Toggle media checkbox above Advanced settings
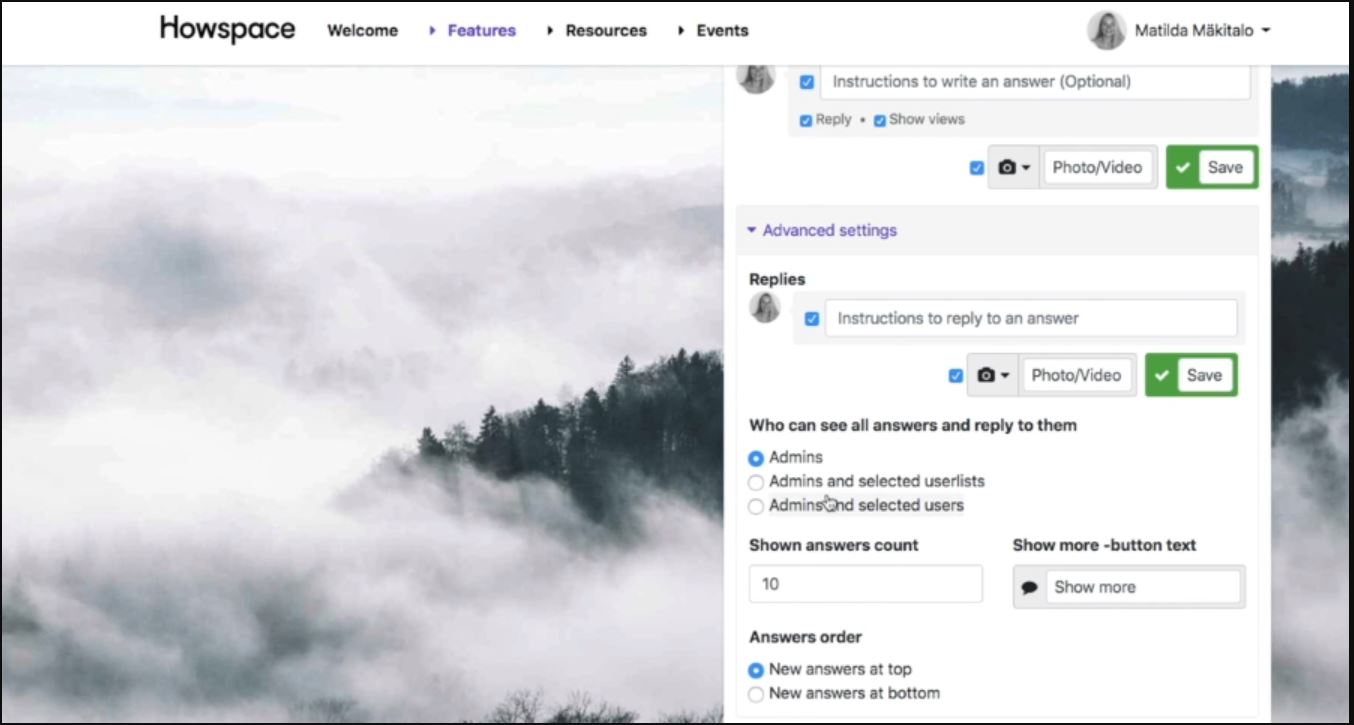 click(x=977, y=168)
